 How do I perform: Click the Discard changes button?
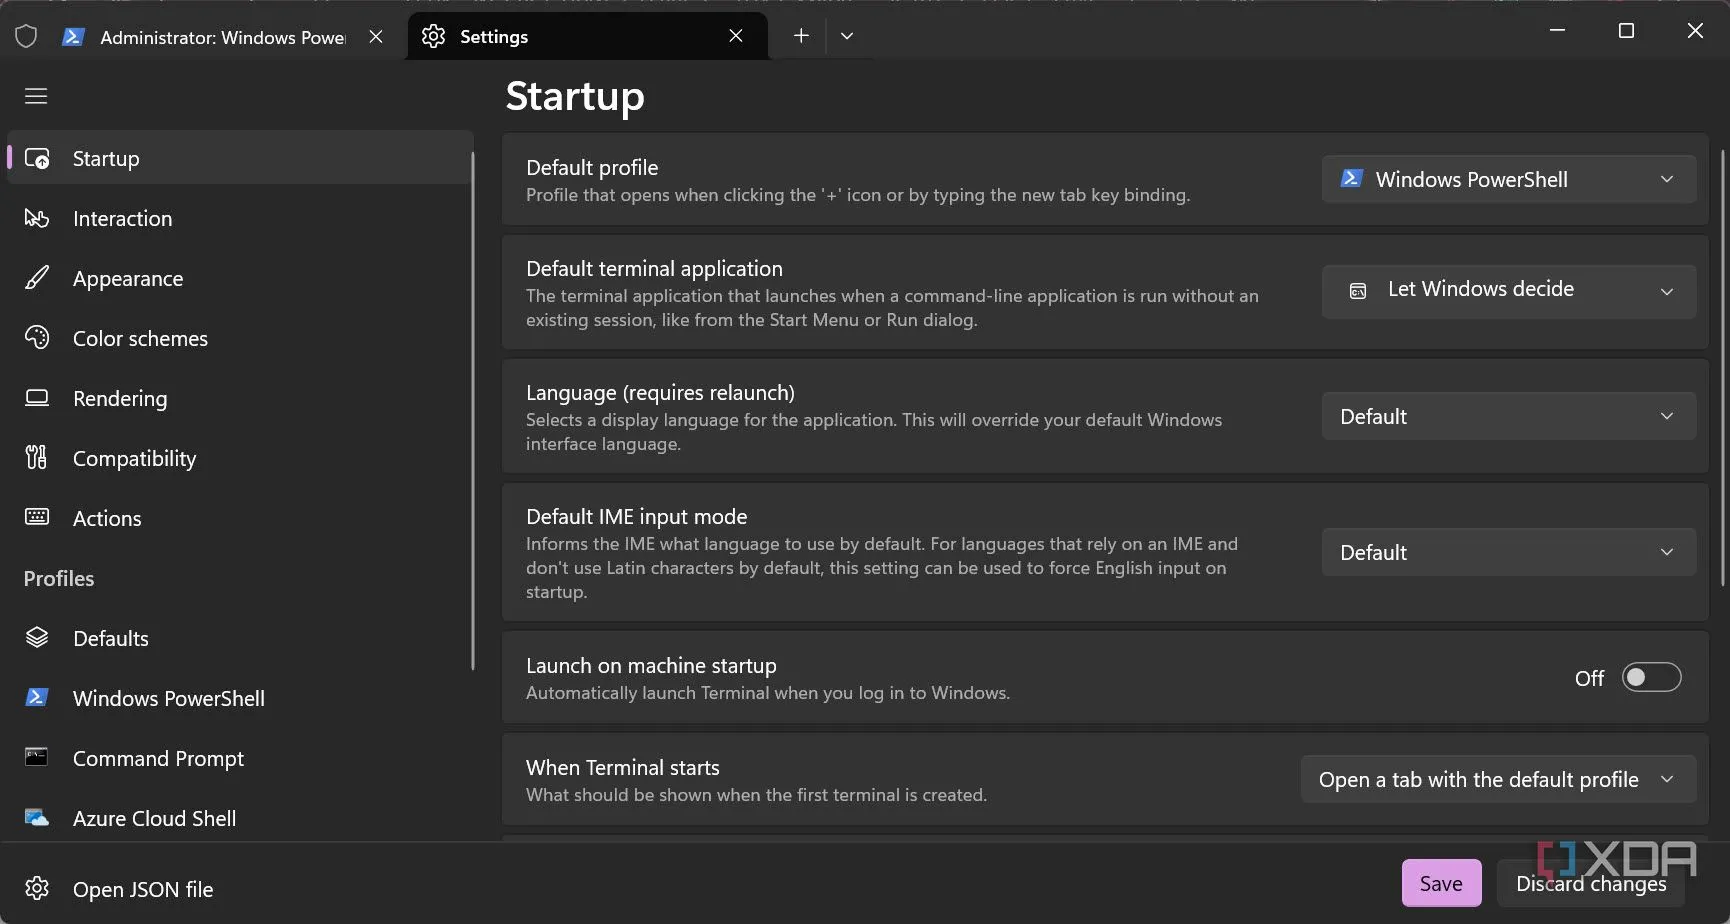[1590, 883]
